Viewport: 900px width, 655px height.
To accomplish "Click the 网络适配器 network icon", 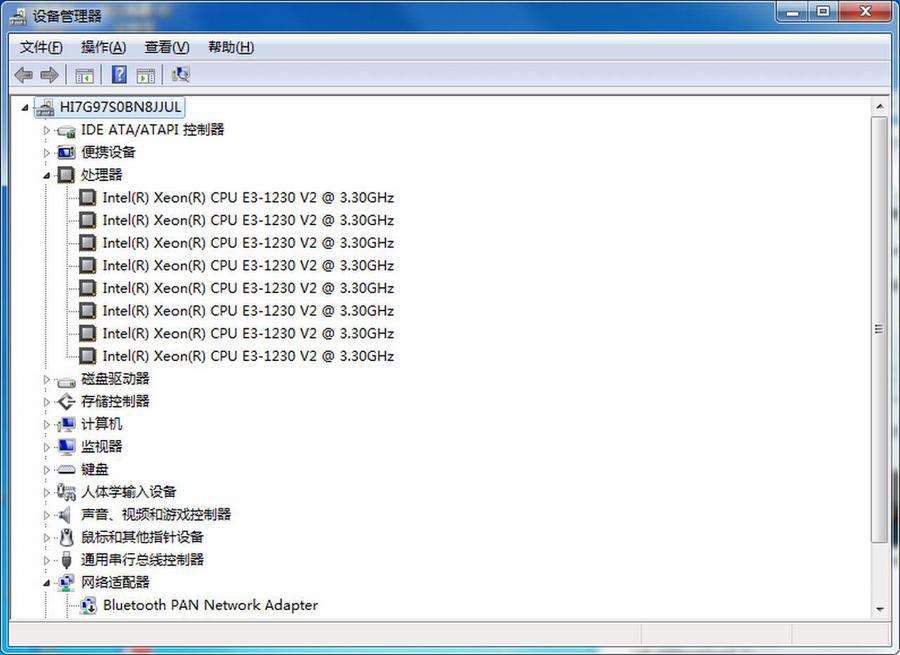I will tap(67, 583).
